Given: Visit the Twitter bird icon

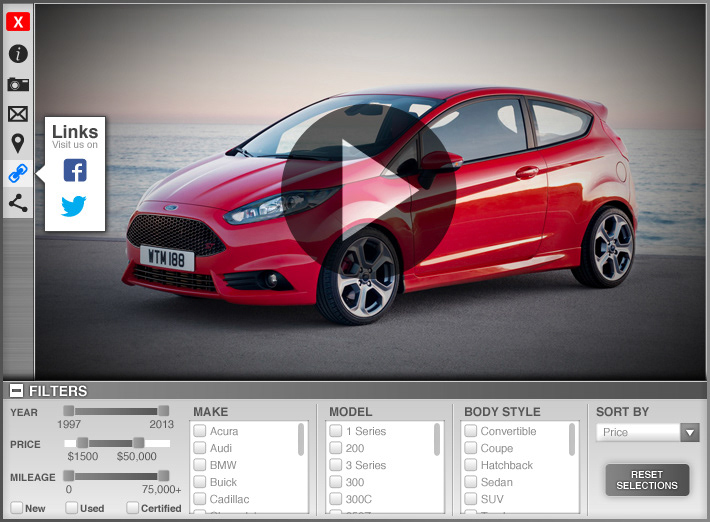Looking at the screenshot, I should pyautogui.click(x=73, y=206).
